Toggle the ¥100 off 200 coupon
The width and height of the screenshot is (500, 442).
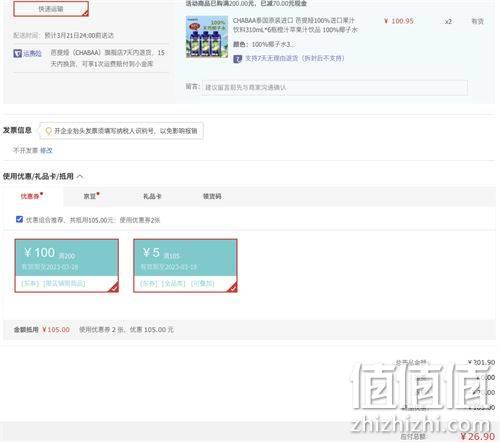point(67,266)
